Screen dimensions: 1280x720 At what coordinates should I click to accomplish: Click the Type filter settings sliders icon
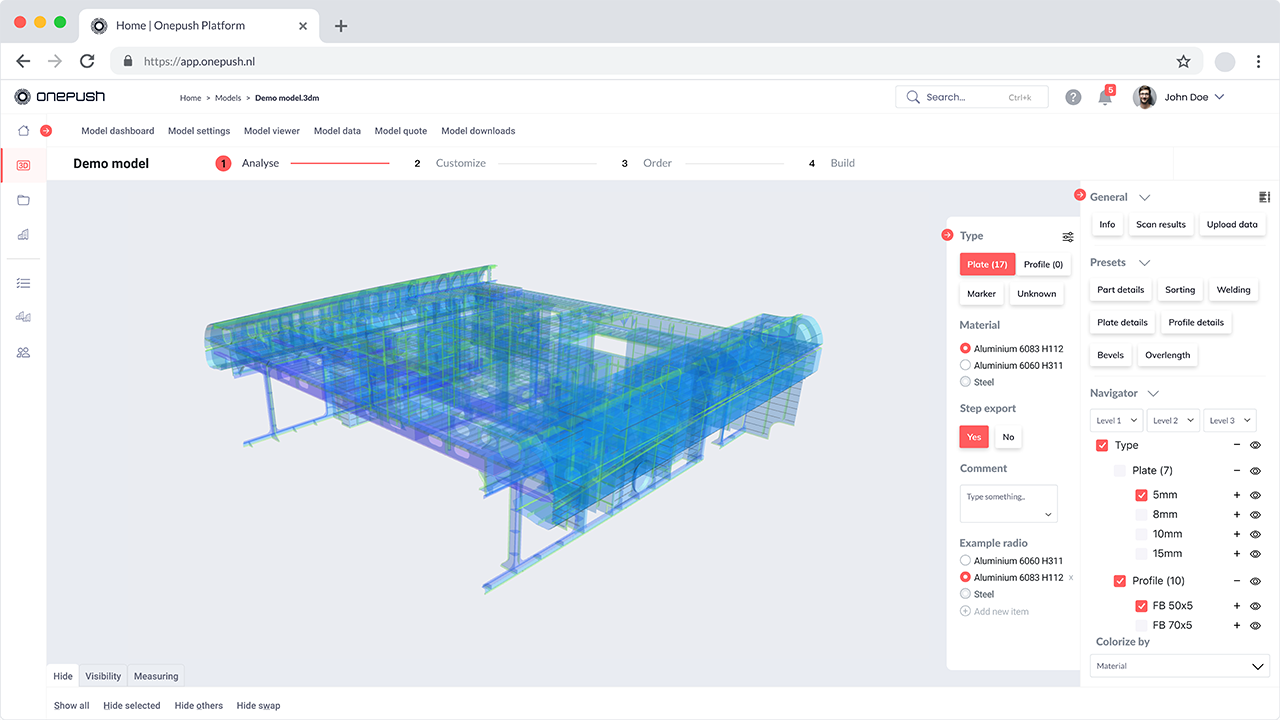click(x=1068, y=237)
